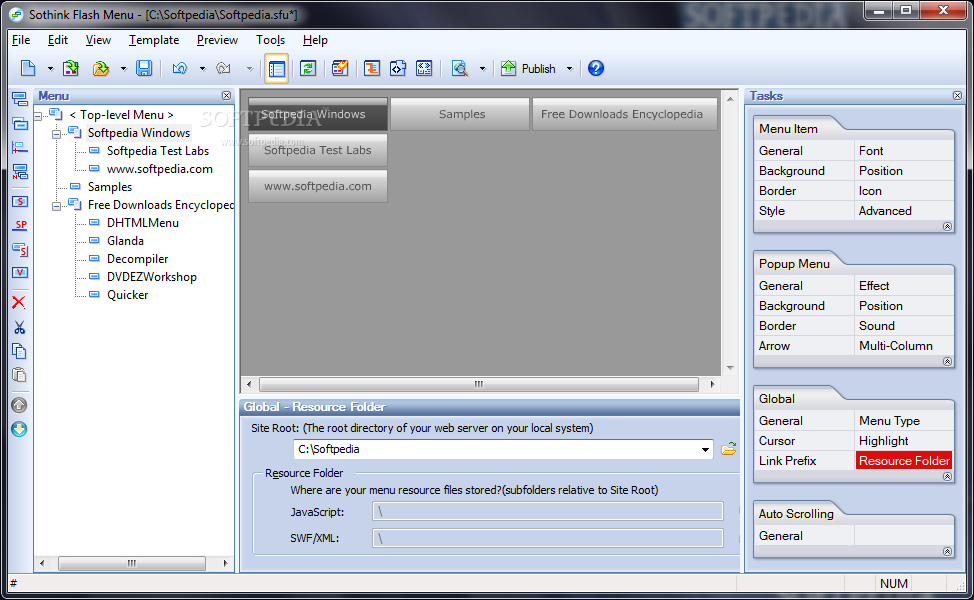Click the red-line separator sidebar icon
The width and height of the screenshot is (974, 600).
(20, 148)
